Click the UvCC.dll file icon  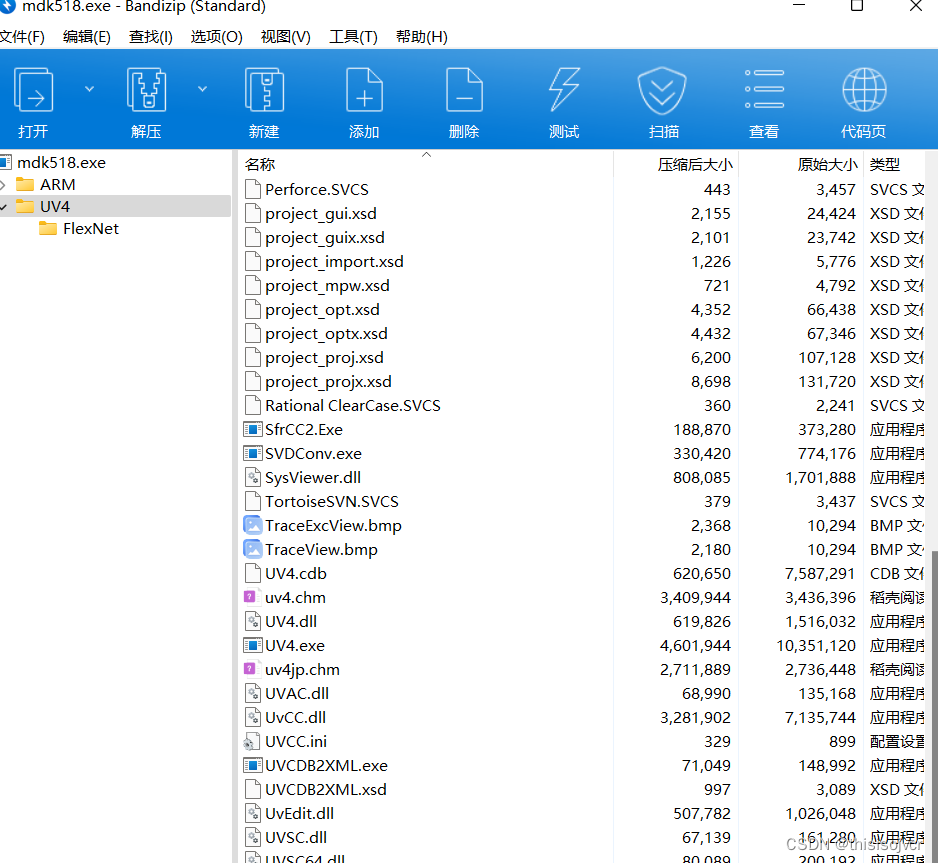coord(253,717)
